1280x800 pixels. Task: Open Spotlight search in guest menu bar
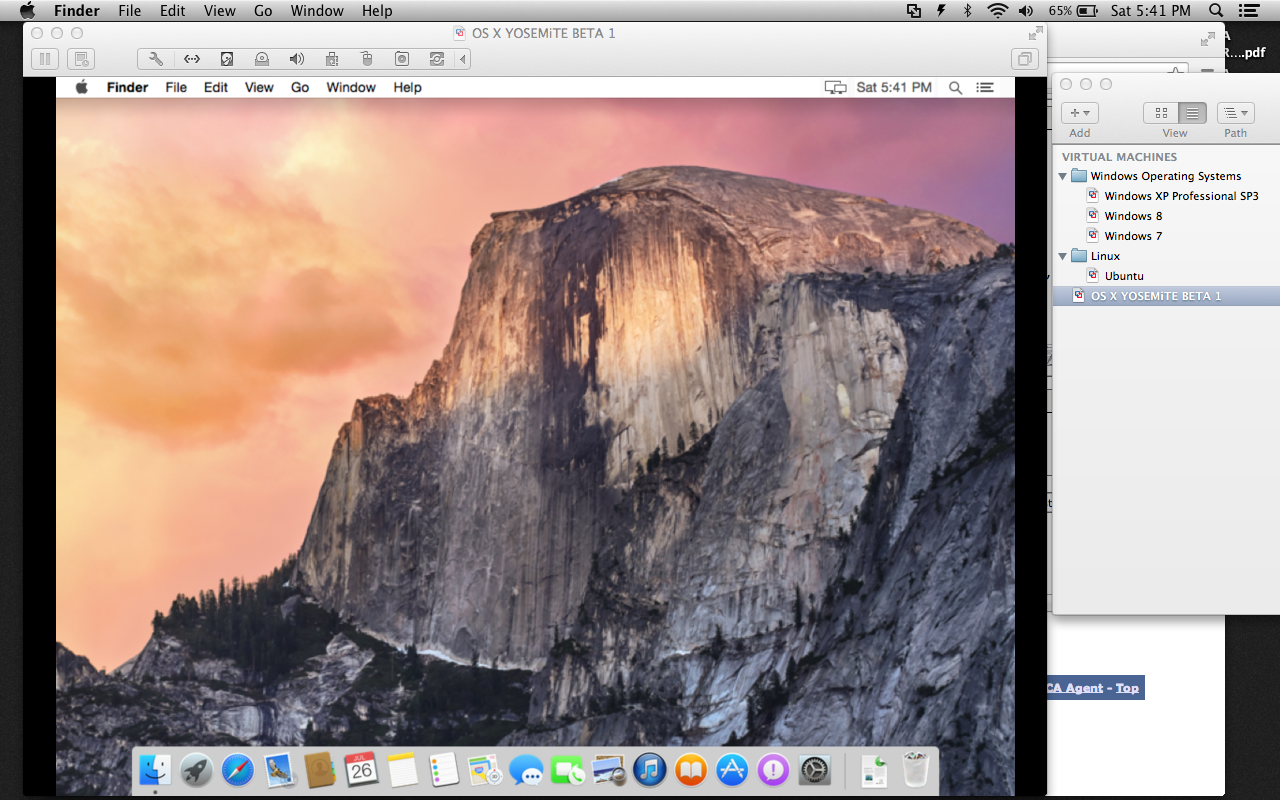pyautogui.click(x=955, y=87)
